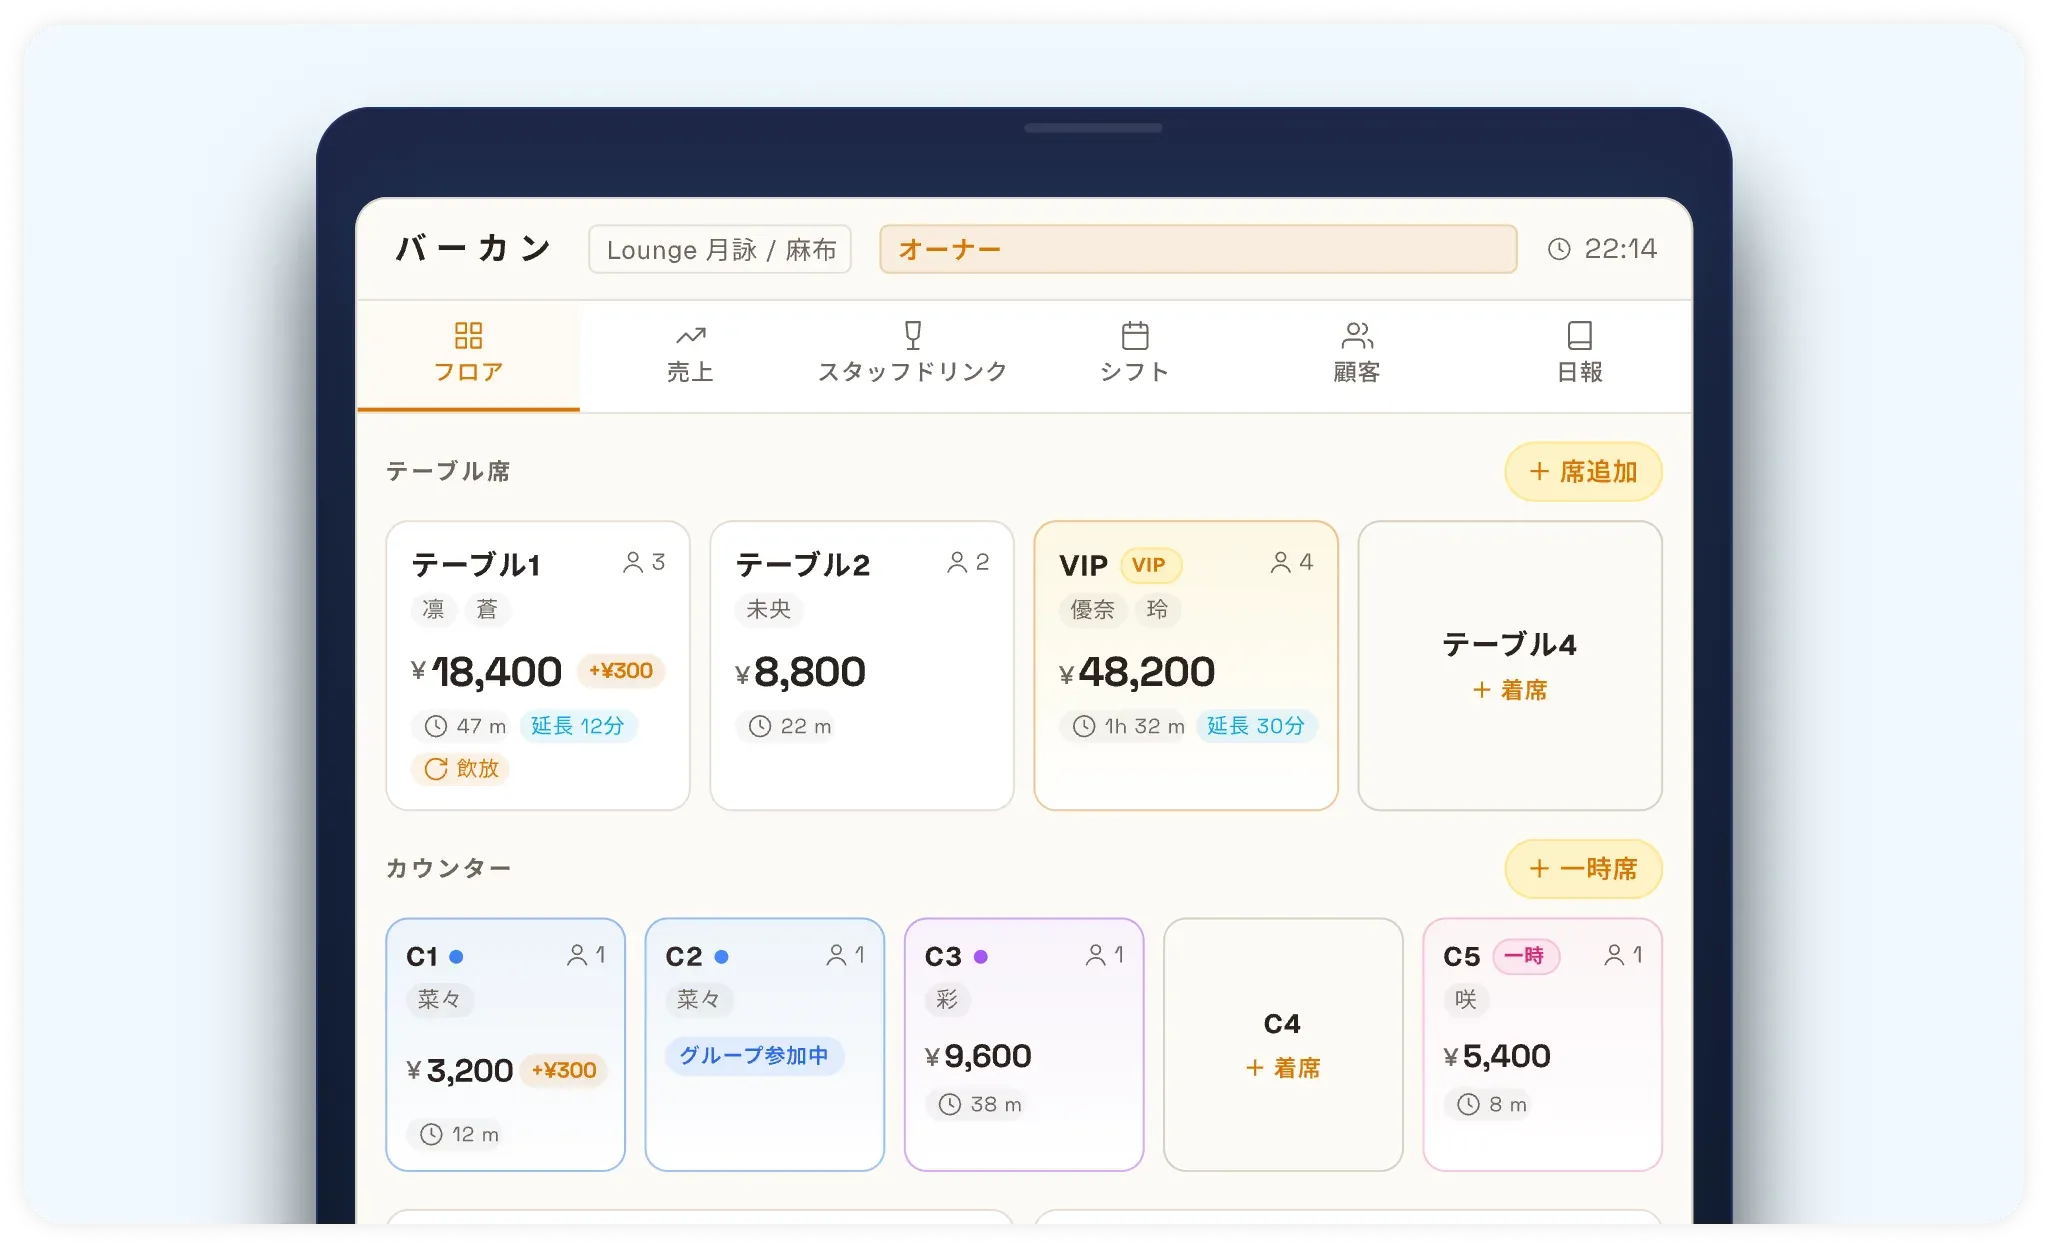Click the バーカン app title
This screenshot has width=2048, height=1248.
click(x=473, y=248)
